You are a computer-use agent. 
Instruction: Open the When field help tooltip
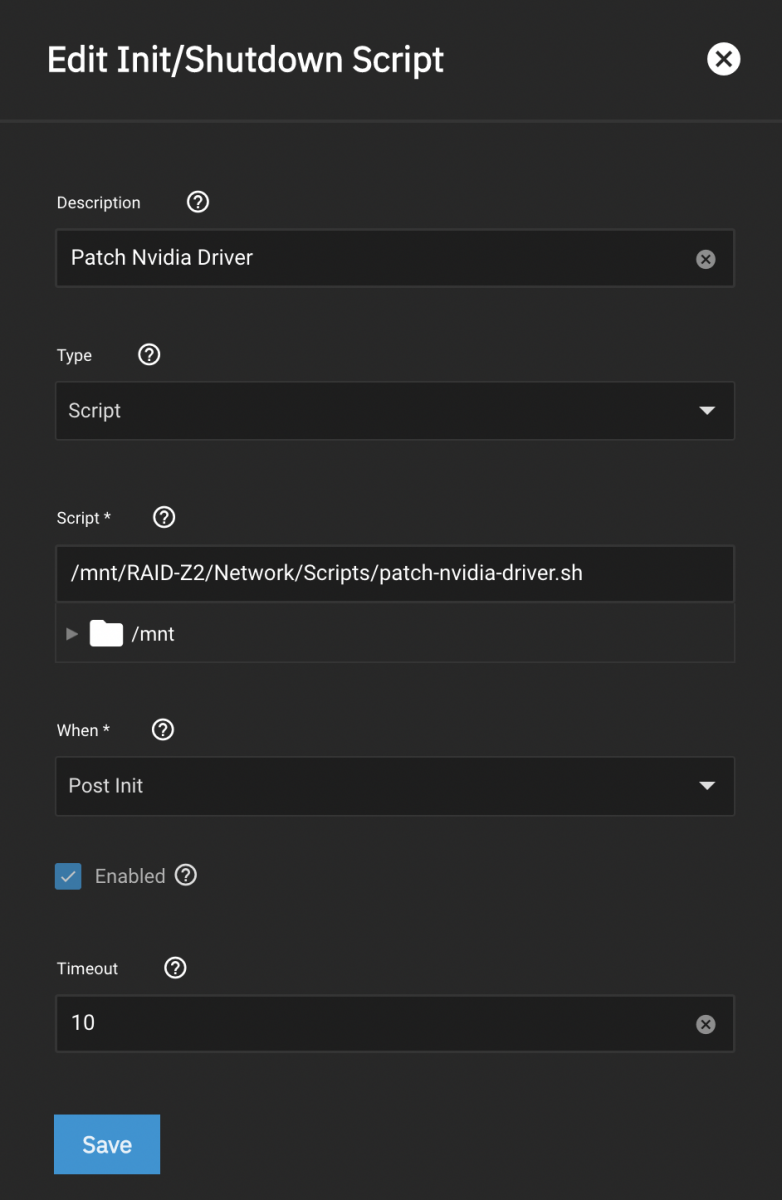pos(162,730)
